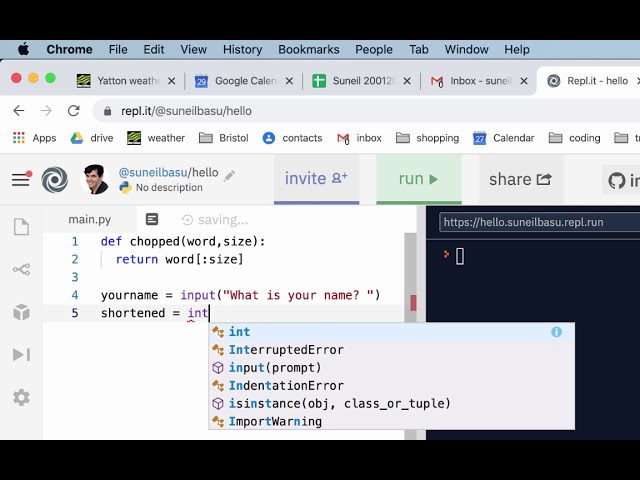Open the weather bookmark

(156, 138)
